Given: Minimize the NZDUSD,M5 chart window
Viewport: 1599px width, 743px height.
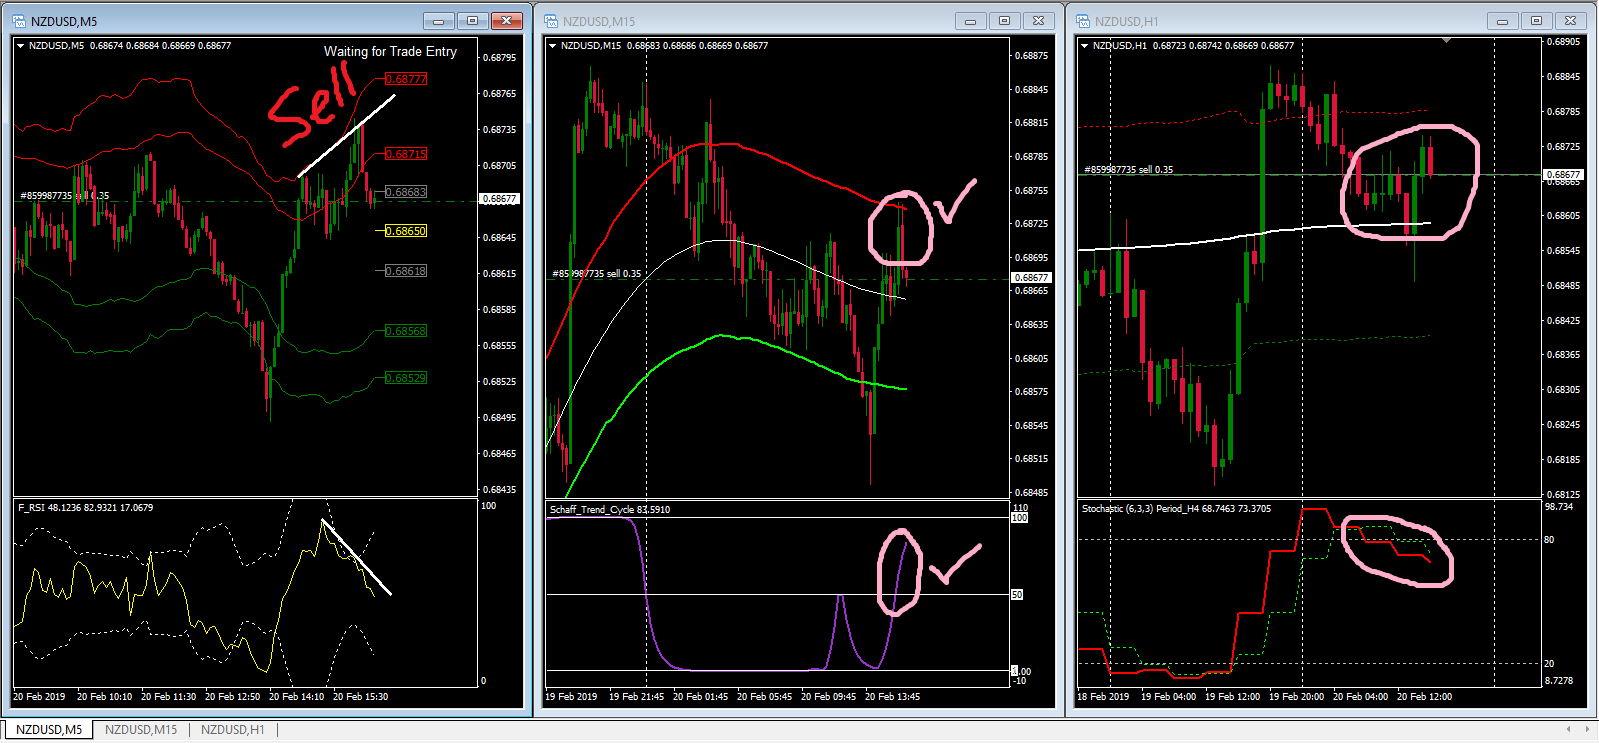Looking at the screenshot, I should (x=438, y=21).
